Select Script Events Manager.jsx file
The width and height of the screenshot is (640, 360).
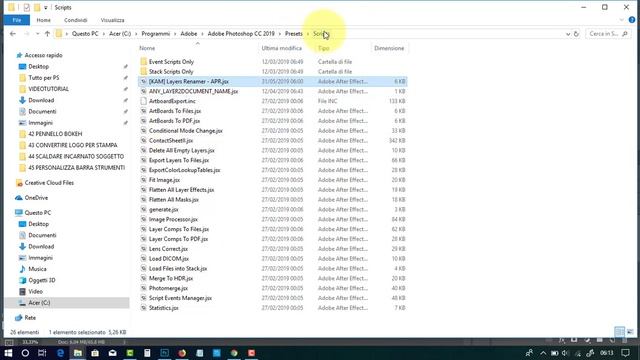tap(180, 298)
